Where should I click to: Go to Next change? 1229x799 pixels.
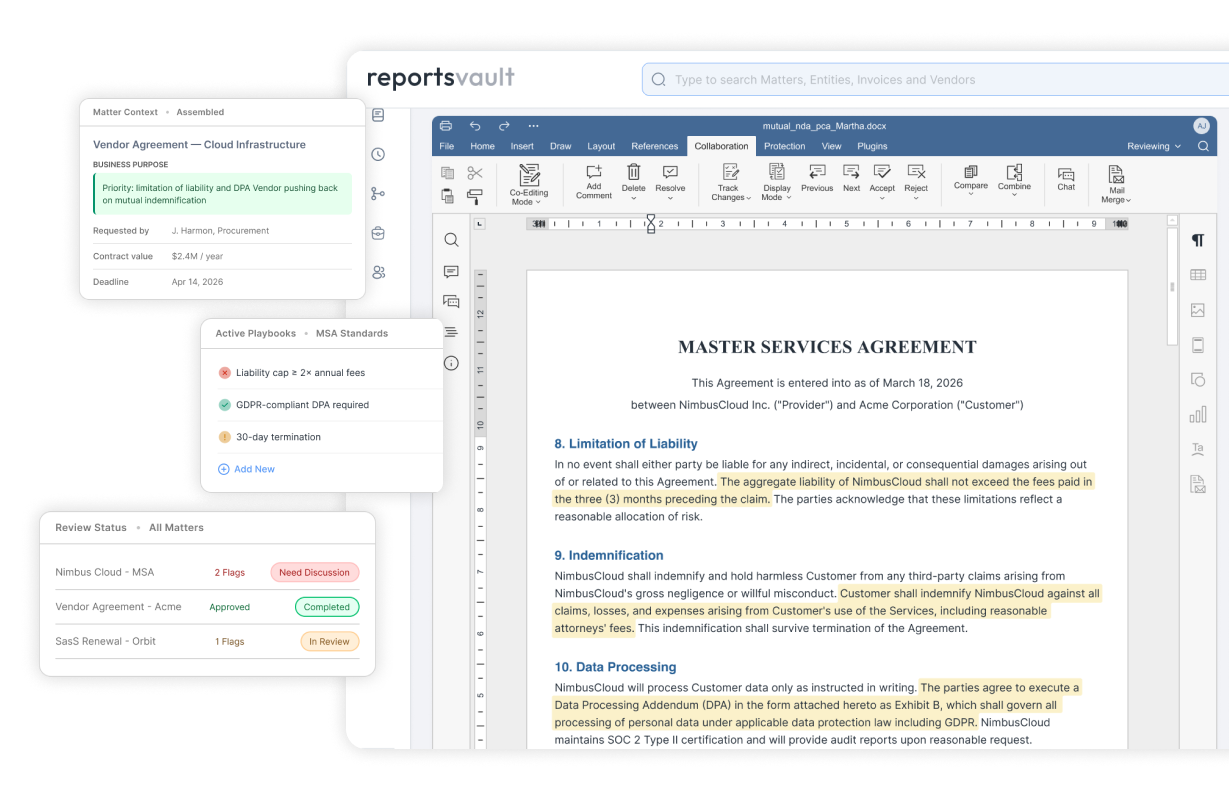pos(851,178)
